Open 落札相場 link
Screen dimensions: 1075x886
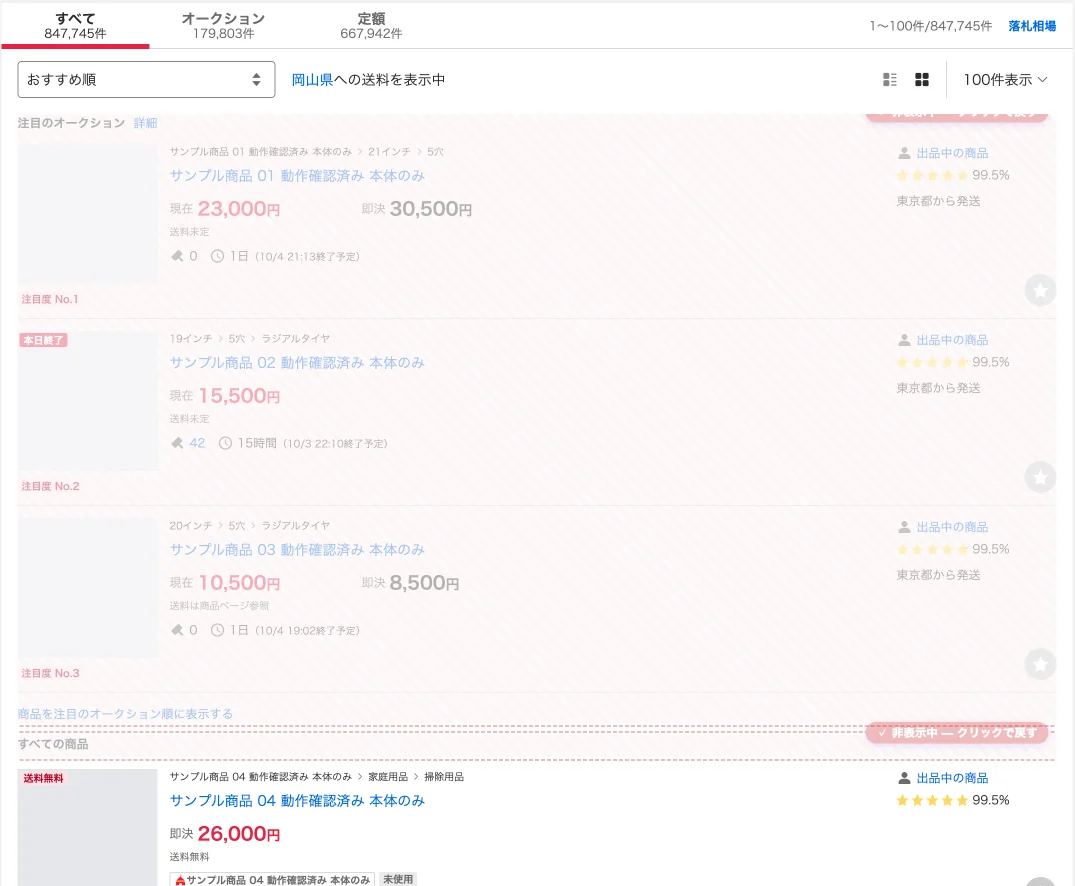[1032, 26]
